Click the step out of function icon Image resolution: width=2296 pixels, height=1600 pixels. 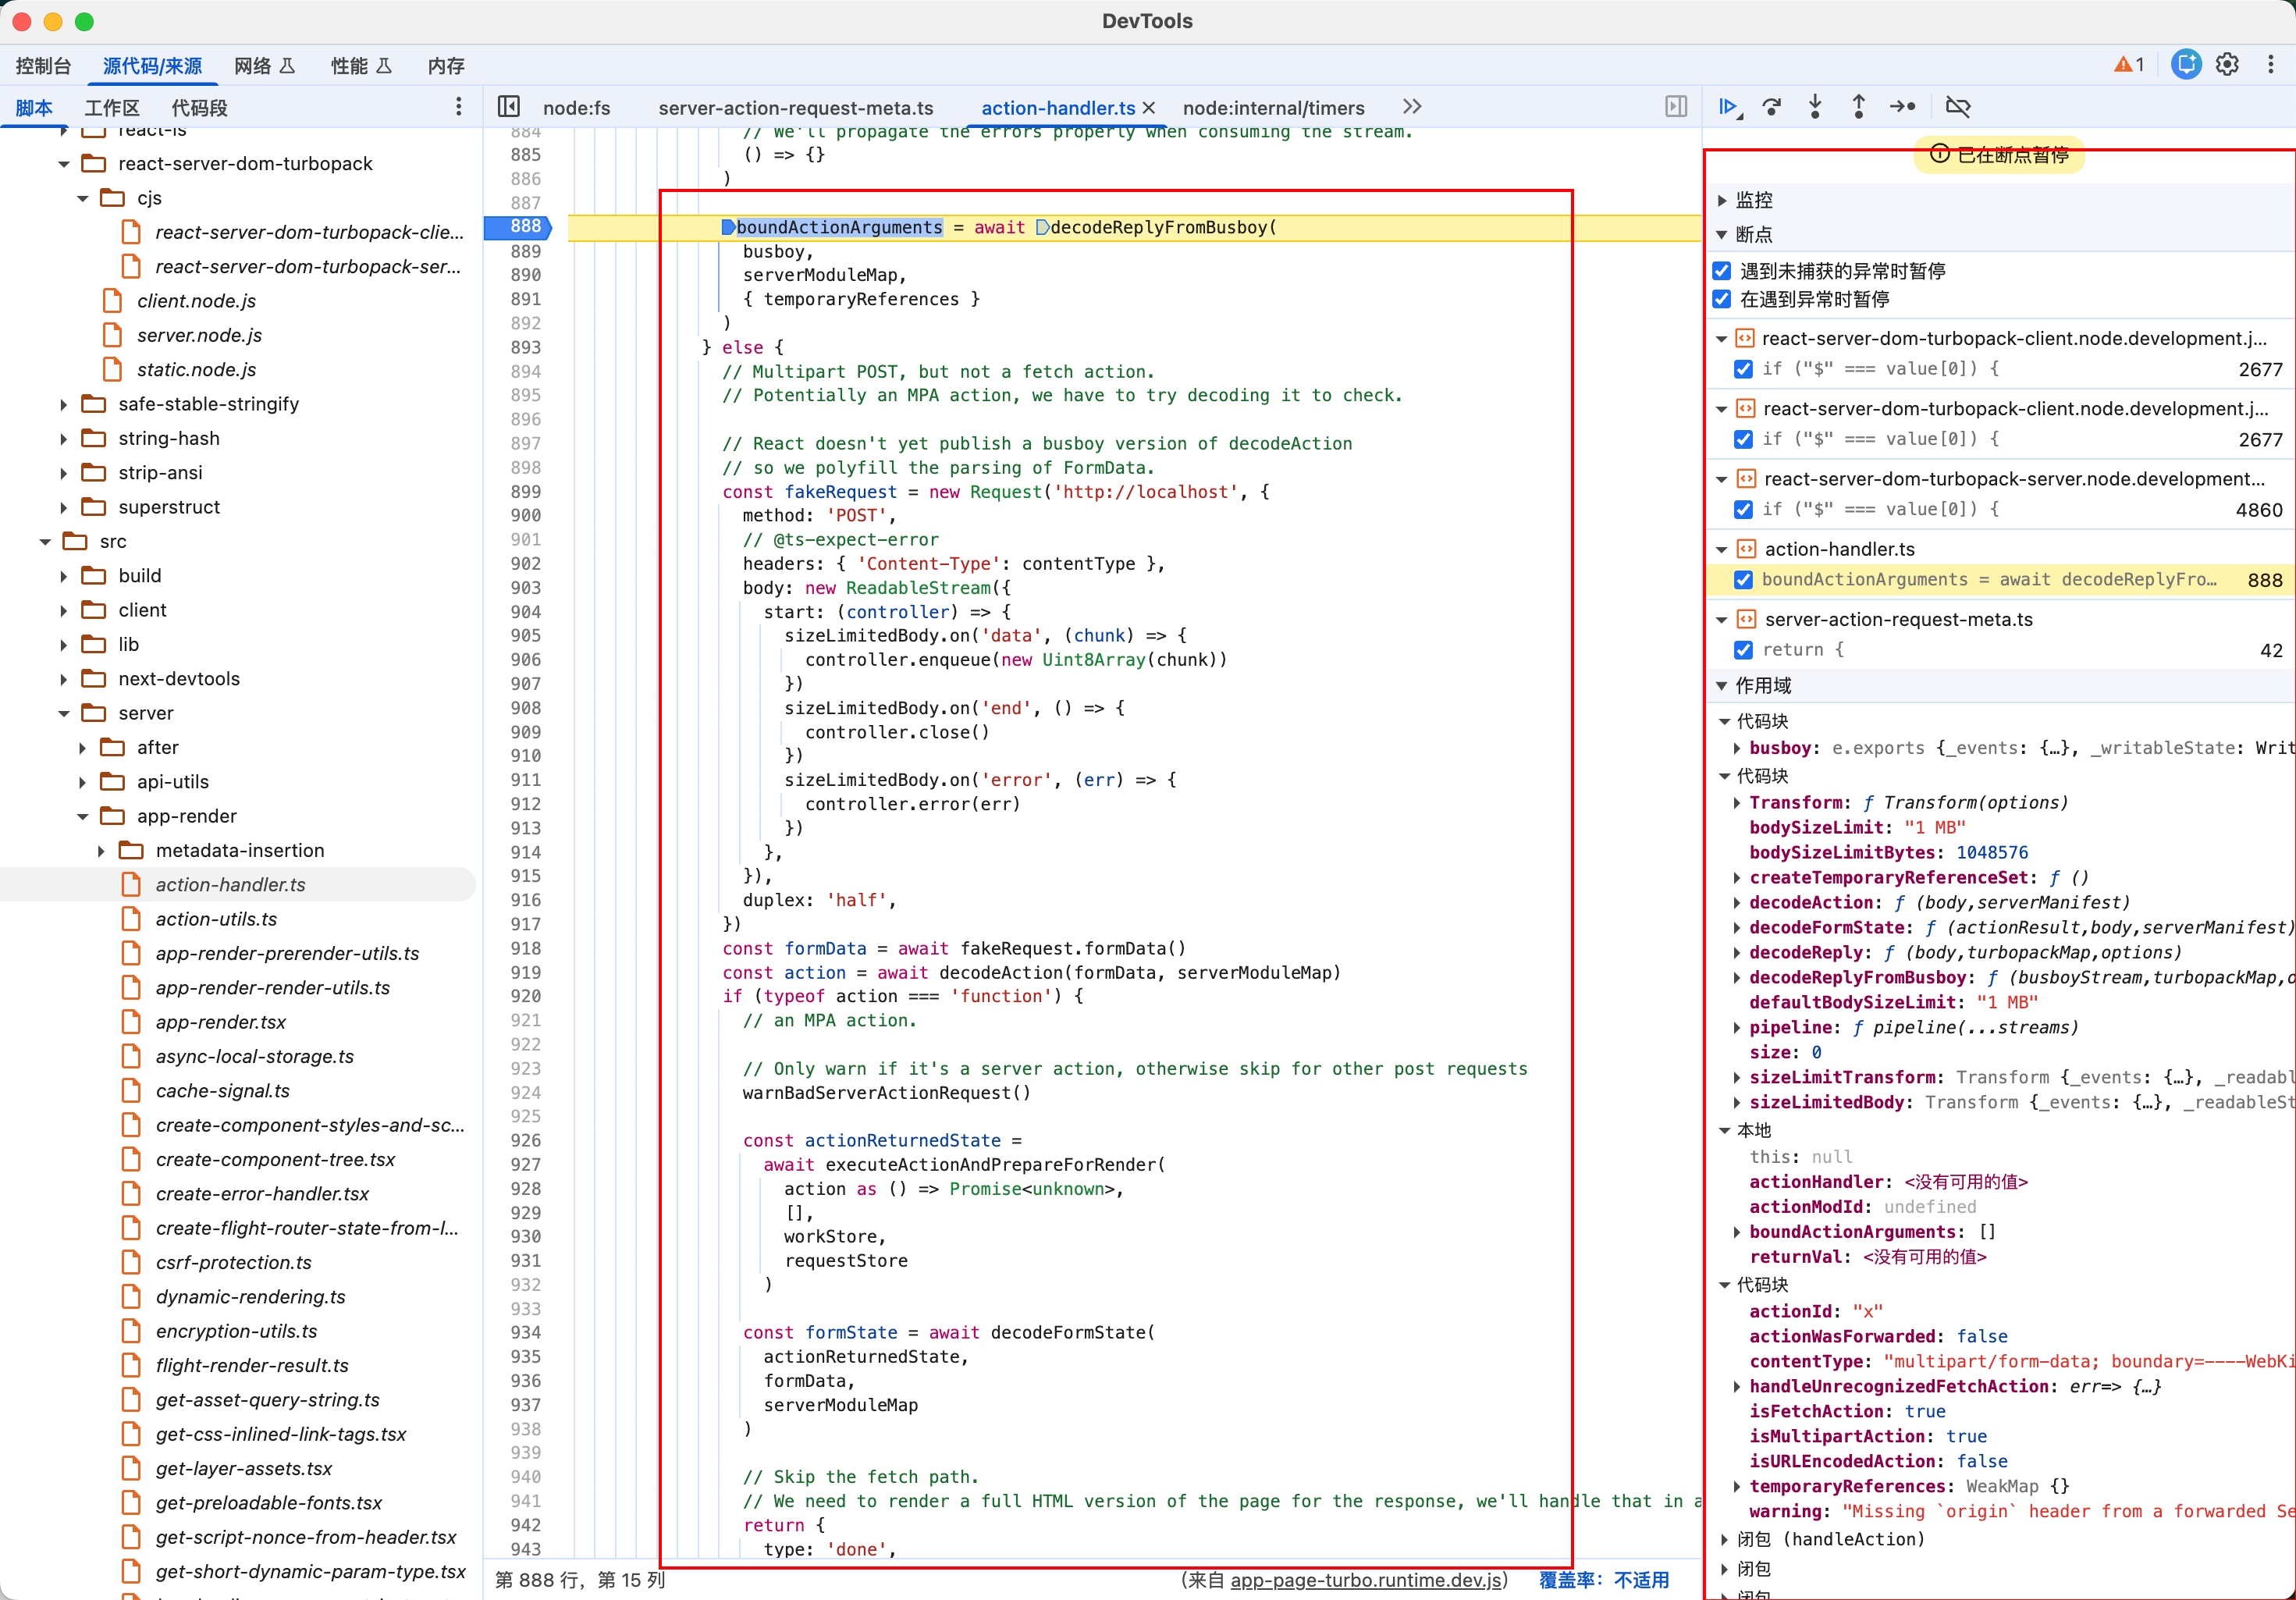(1858, 107)
